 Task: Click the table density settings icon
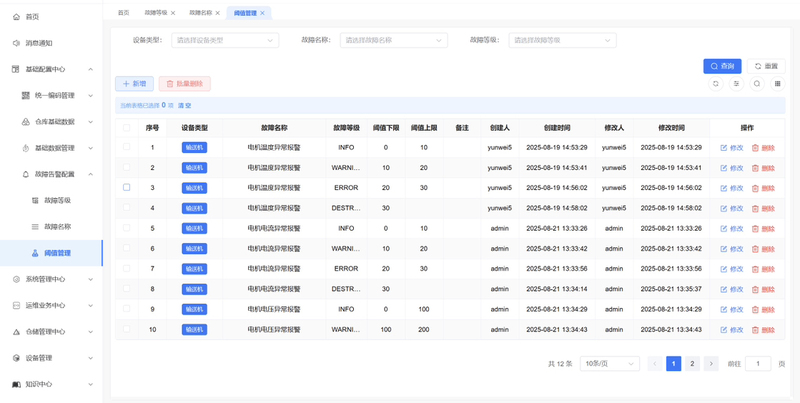pos(736,84)
